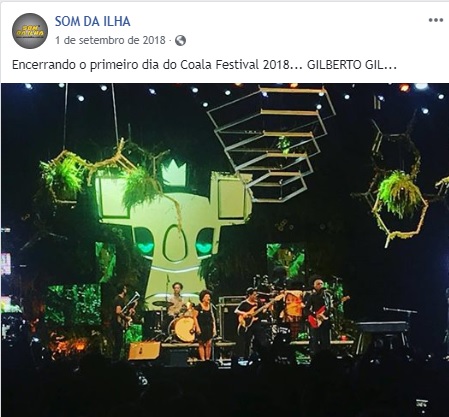Click the yellow stage monitor at front
The height and width of the screenshot is (417, 449).
point(144,351)
